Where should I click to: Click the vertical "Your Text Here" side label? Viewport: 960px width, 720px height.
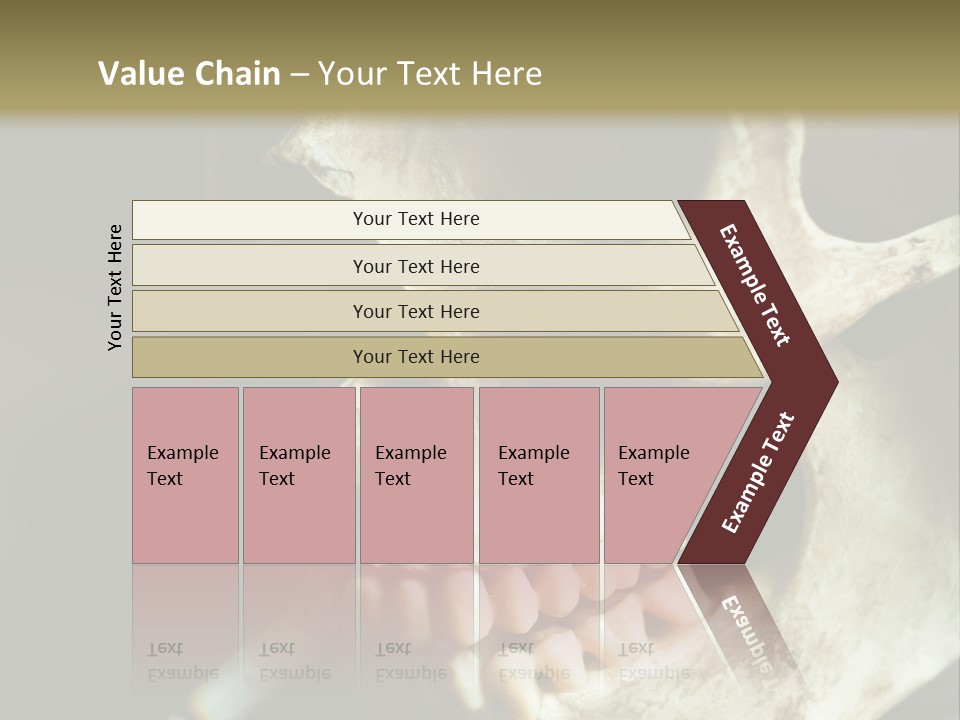[x=115, y=287]
